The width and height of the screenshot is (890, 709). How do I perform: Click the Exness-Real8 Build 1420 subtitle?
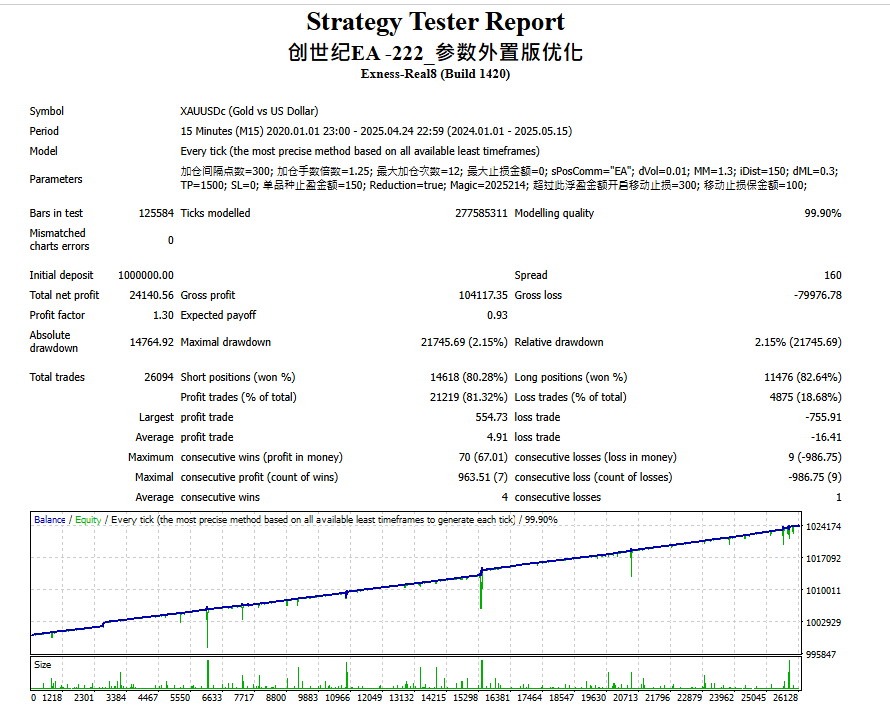[x=435, y=74]
